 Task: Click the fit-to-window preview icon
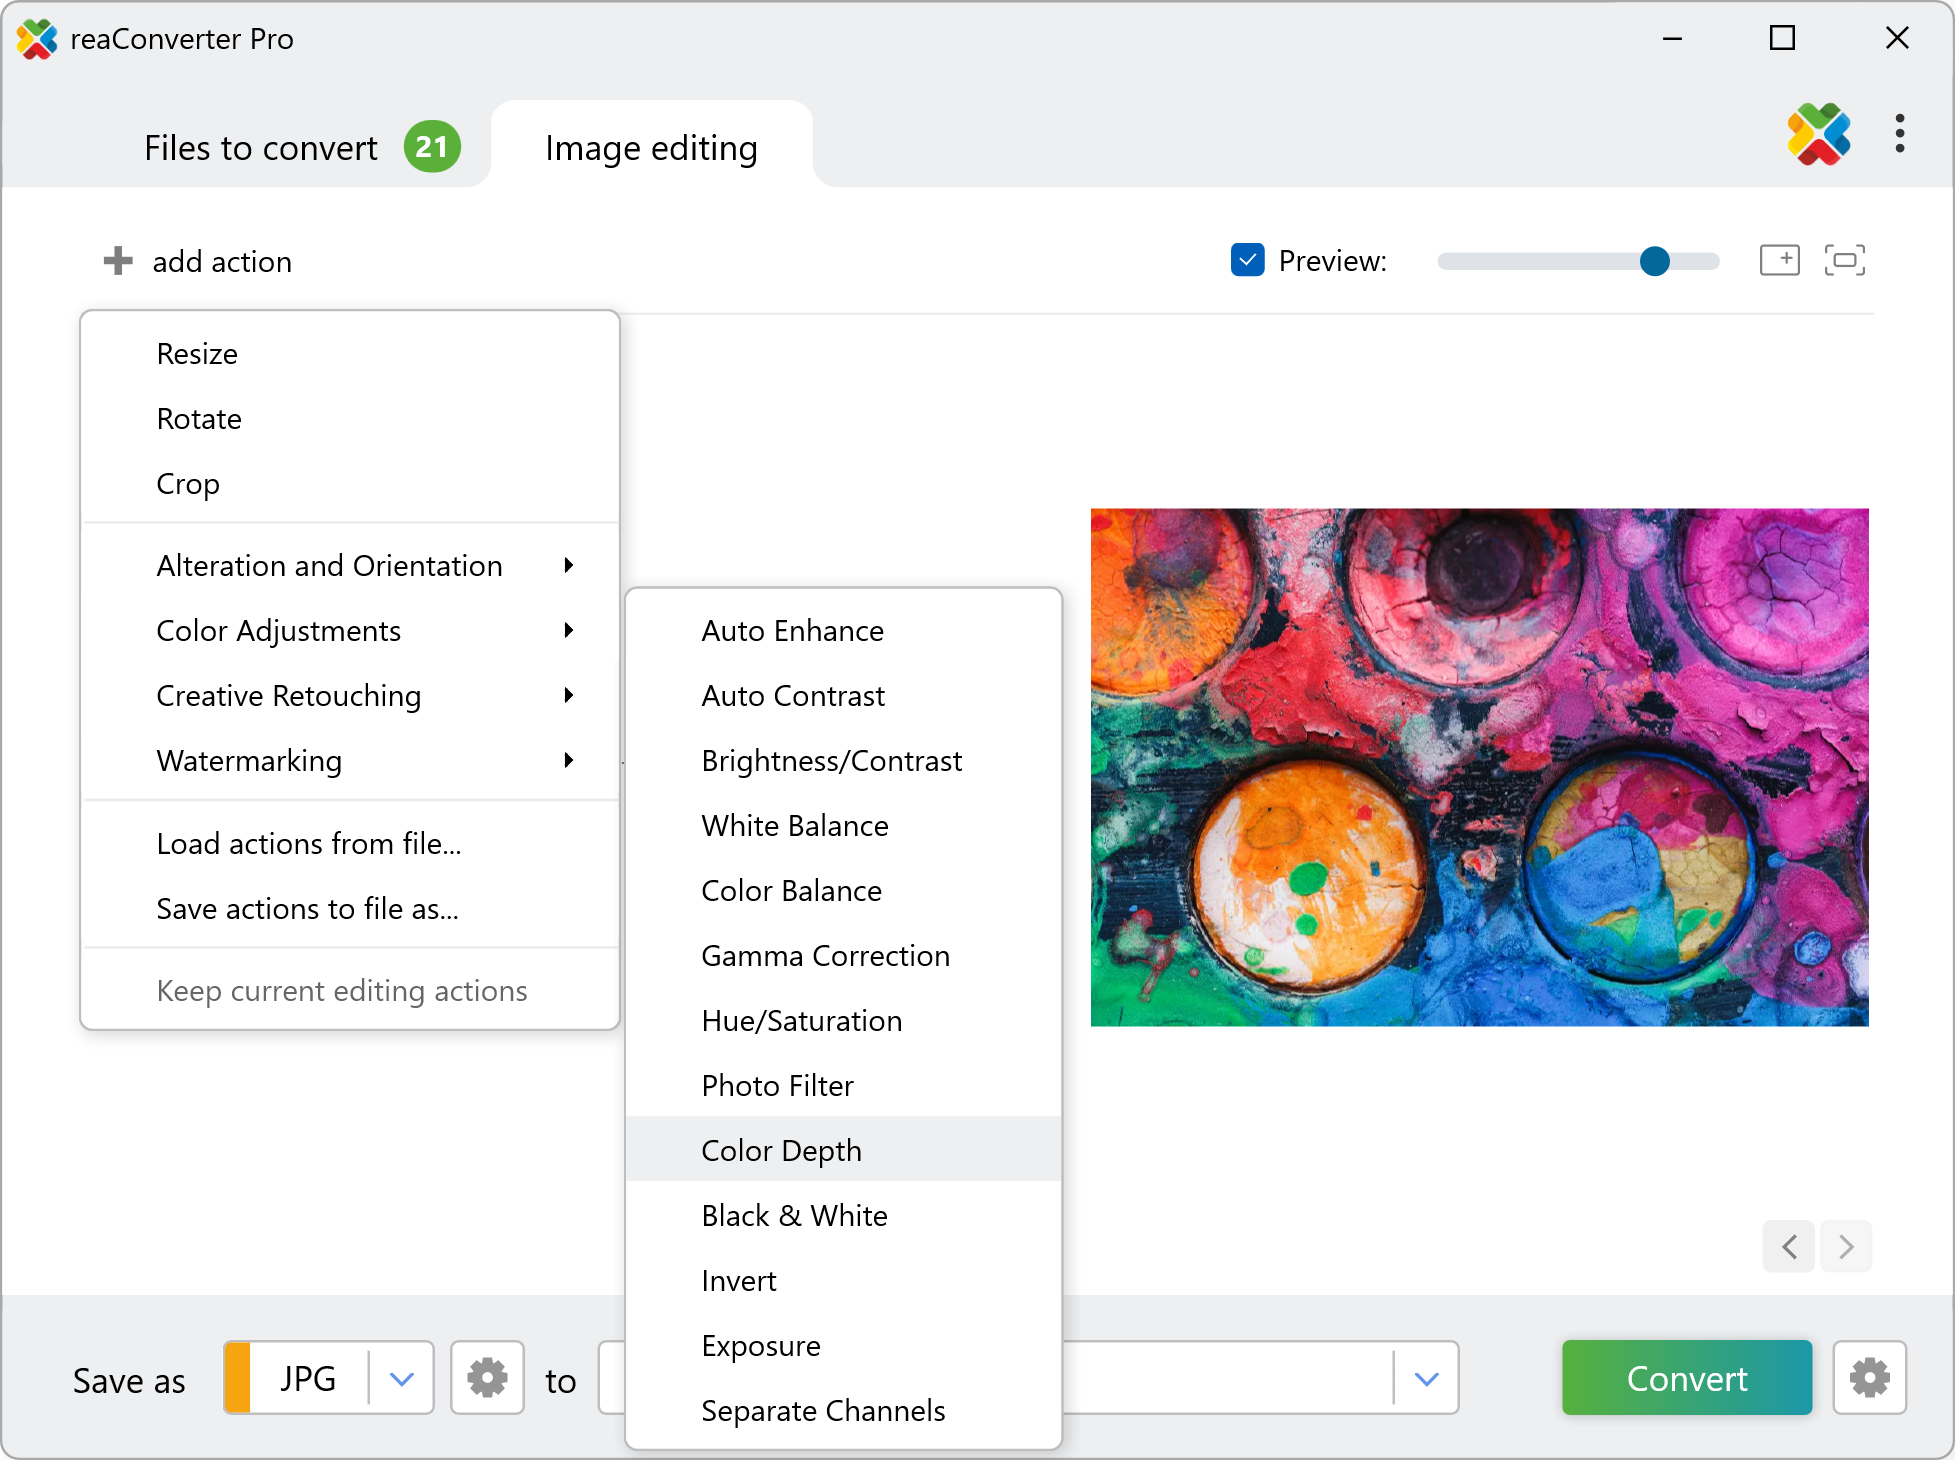click(x=1844, y=260)
